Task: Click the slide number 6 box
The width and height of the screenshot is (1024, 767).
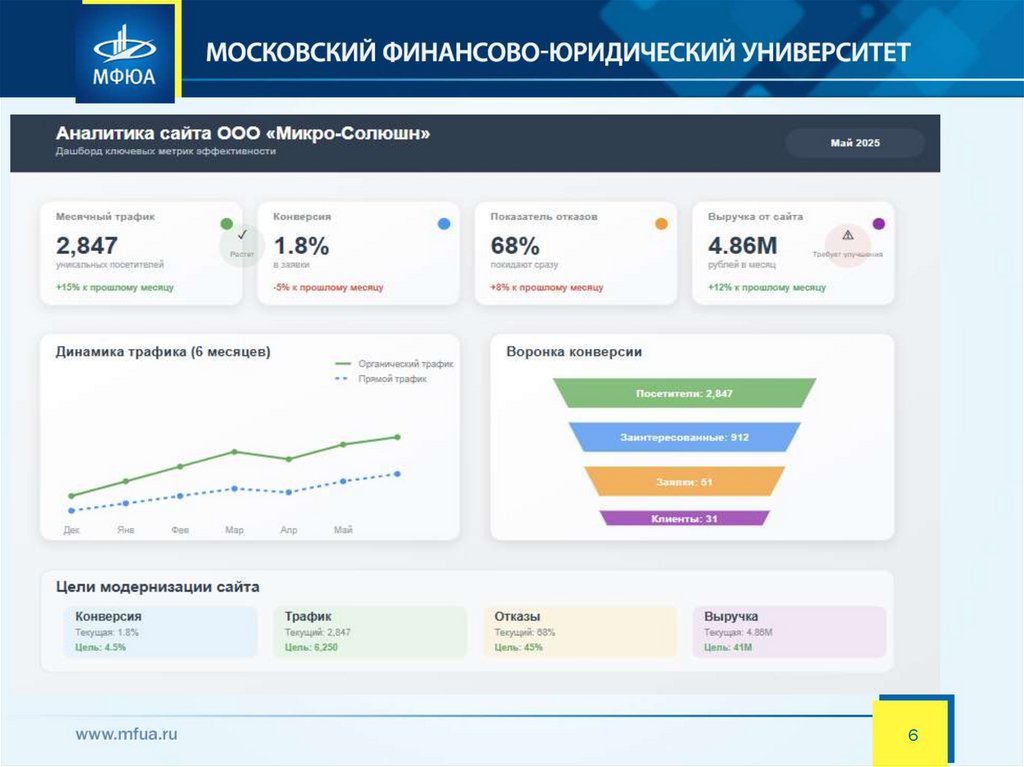Action: point(910,734)
